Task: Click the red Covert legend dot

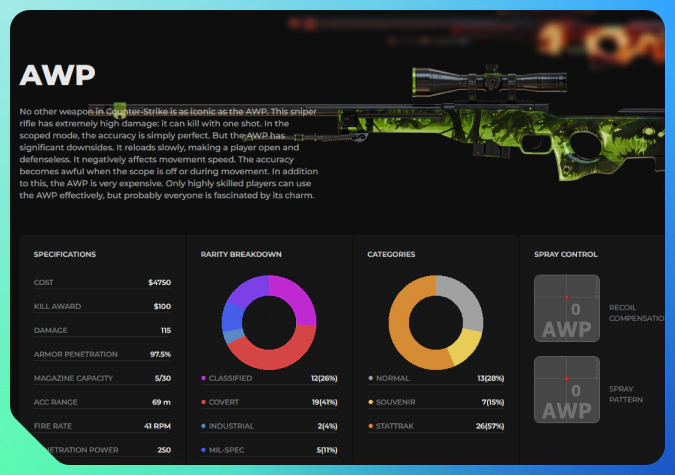Action: pos(203,402)
